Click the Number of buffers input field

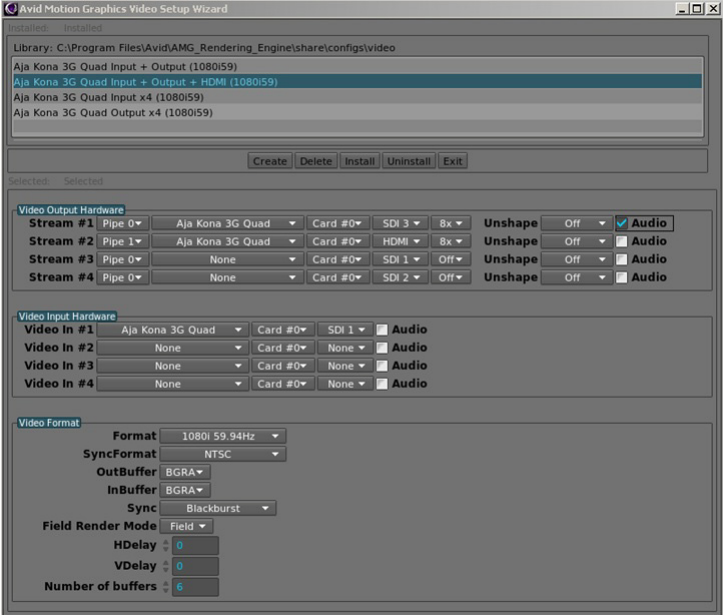(x=195, y=587)
